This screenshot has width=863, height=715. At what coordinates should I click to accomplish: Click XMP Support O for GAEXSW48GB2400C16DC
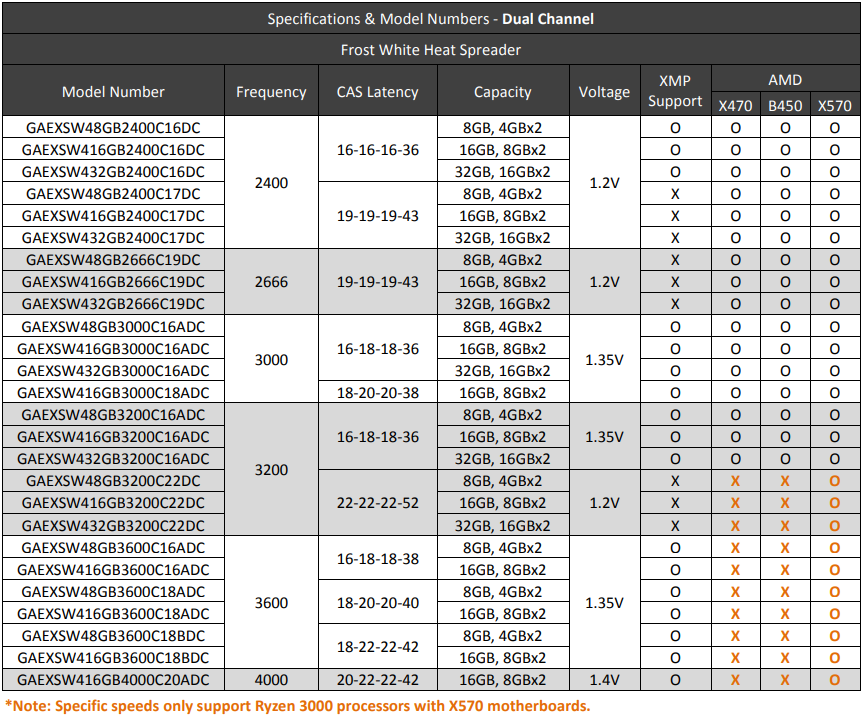coord(675,128)
